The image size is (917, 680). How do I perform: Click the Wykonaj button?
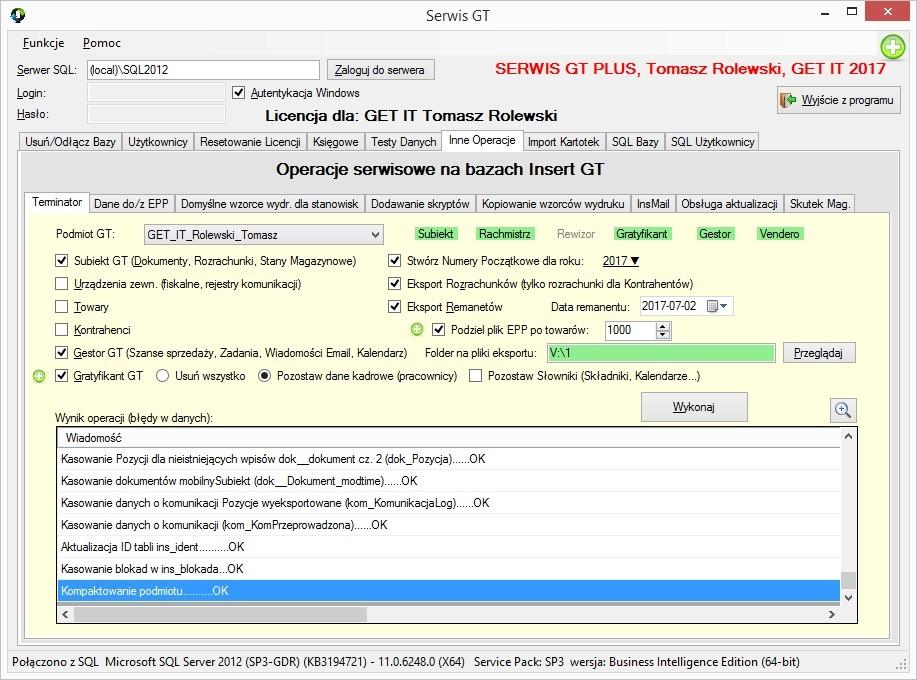(694, 407)
